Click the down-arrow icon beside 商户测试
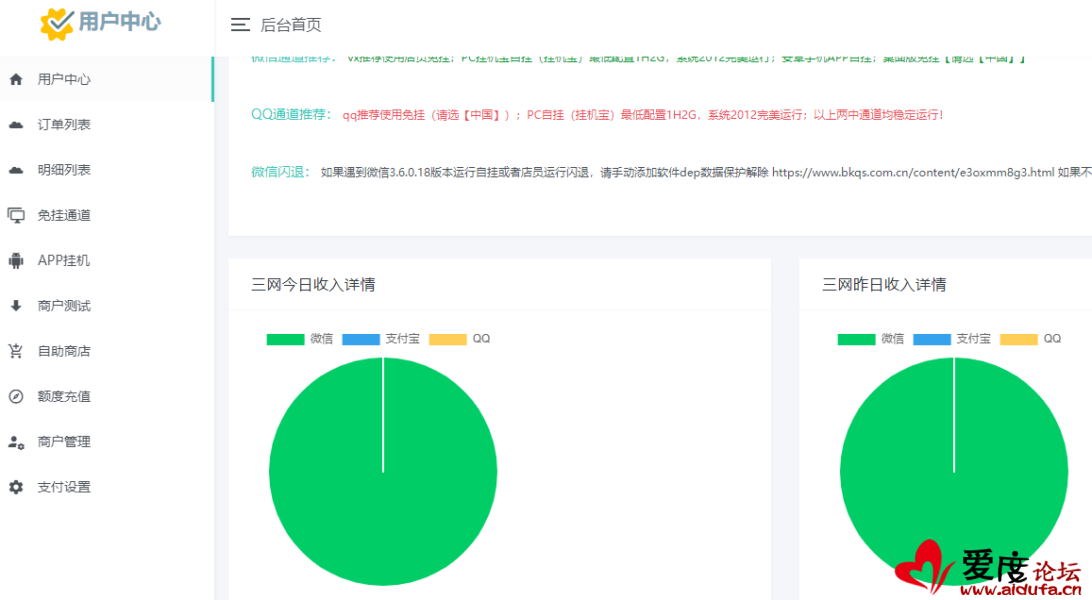The width and height of the screenshot is (1092, 600). point(16,306)
